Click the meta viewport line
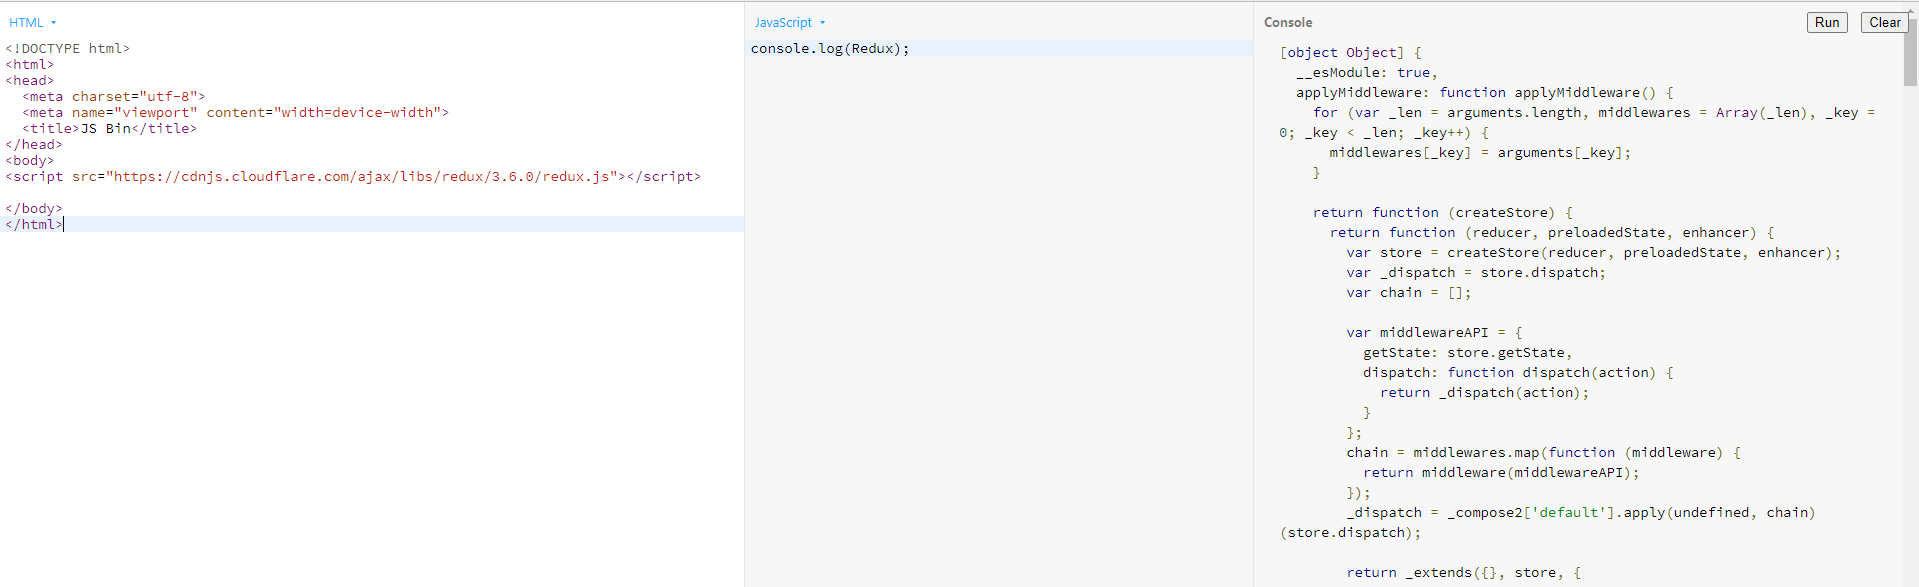Viewport: 1919px width, 587px height. tap(236, 112)
